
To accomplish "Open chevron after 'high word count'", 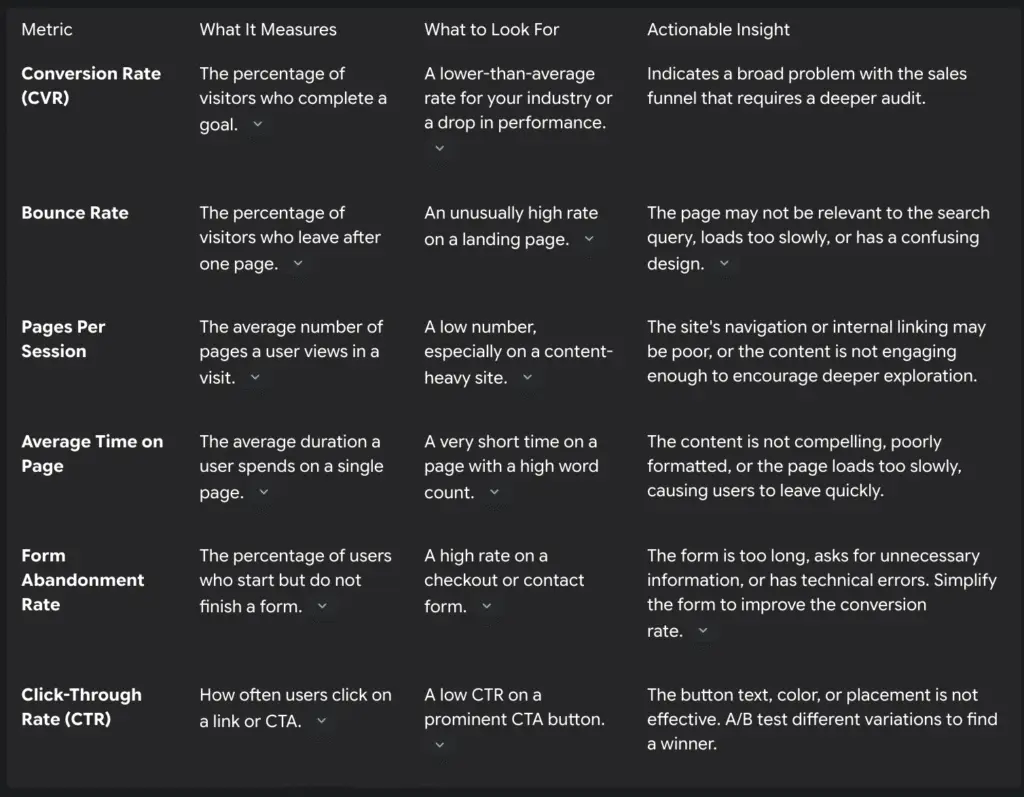I will (x=494, y=492).
